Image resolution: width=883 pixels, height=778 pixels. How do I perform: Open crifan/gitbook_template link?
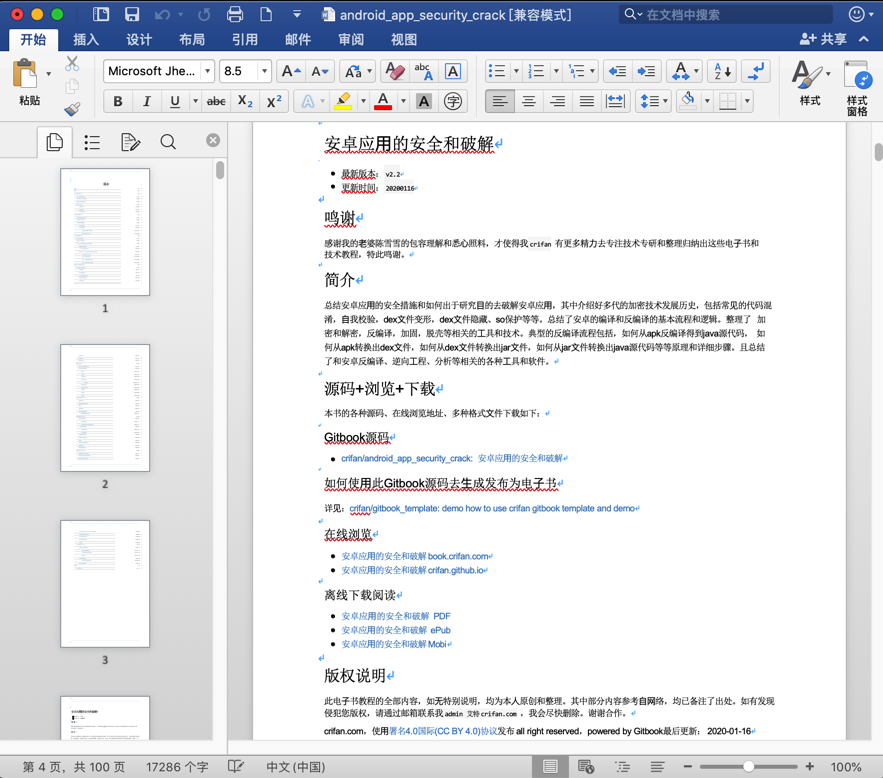pos(492,508)
